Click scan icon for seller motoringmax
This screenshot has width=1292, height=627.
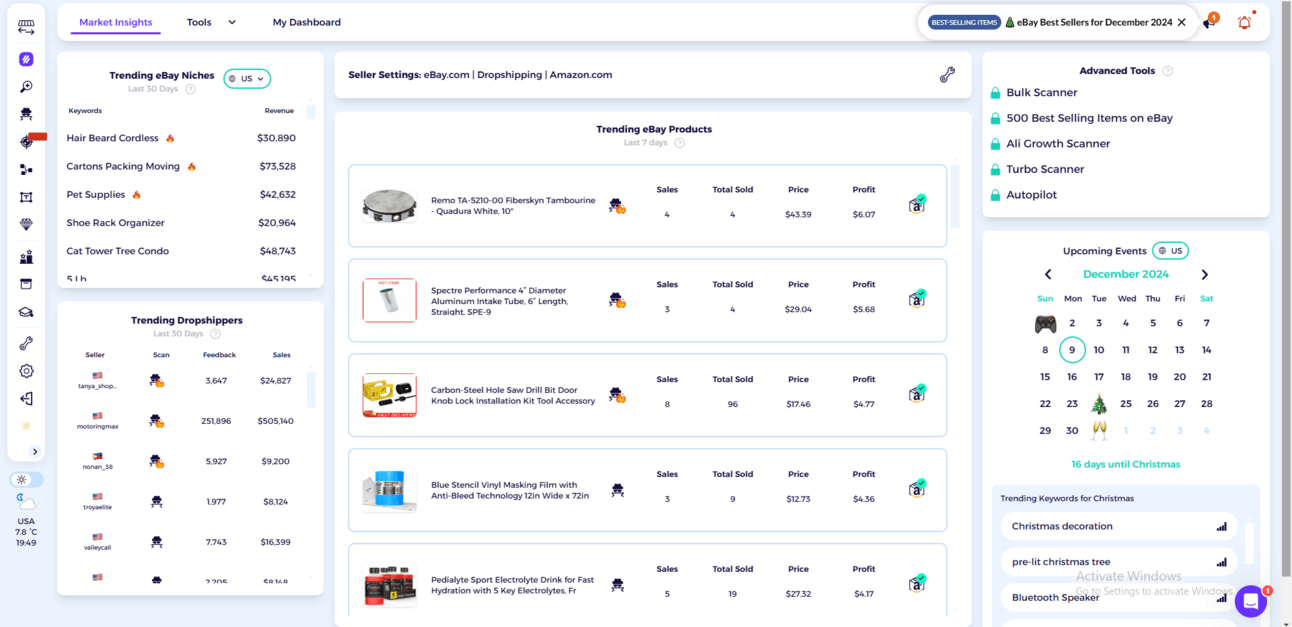point(157,421)
